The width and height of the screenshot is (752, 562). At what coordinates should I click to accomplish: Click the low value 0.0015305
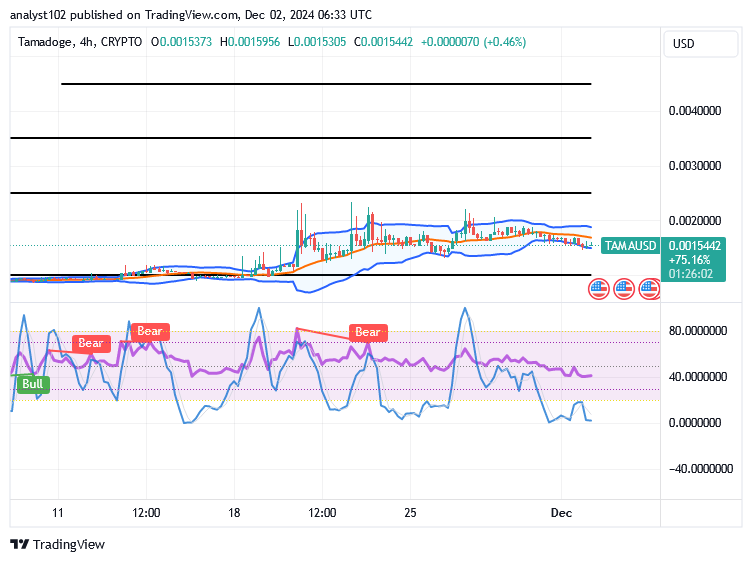coord(320,42)
